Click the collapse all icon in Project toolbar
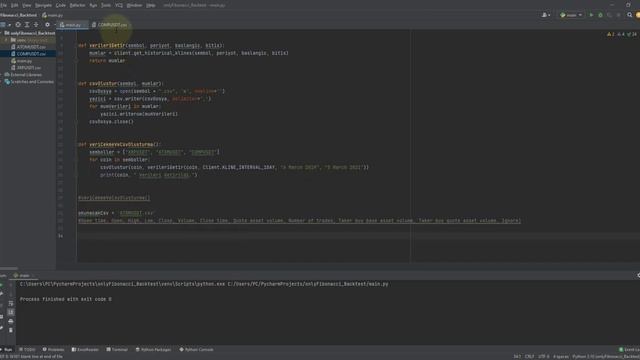Screen dimensions: 640x360 (36, 25)
